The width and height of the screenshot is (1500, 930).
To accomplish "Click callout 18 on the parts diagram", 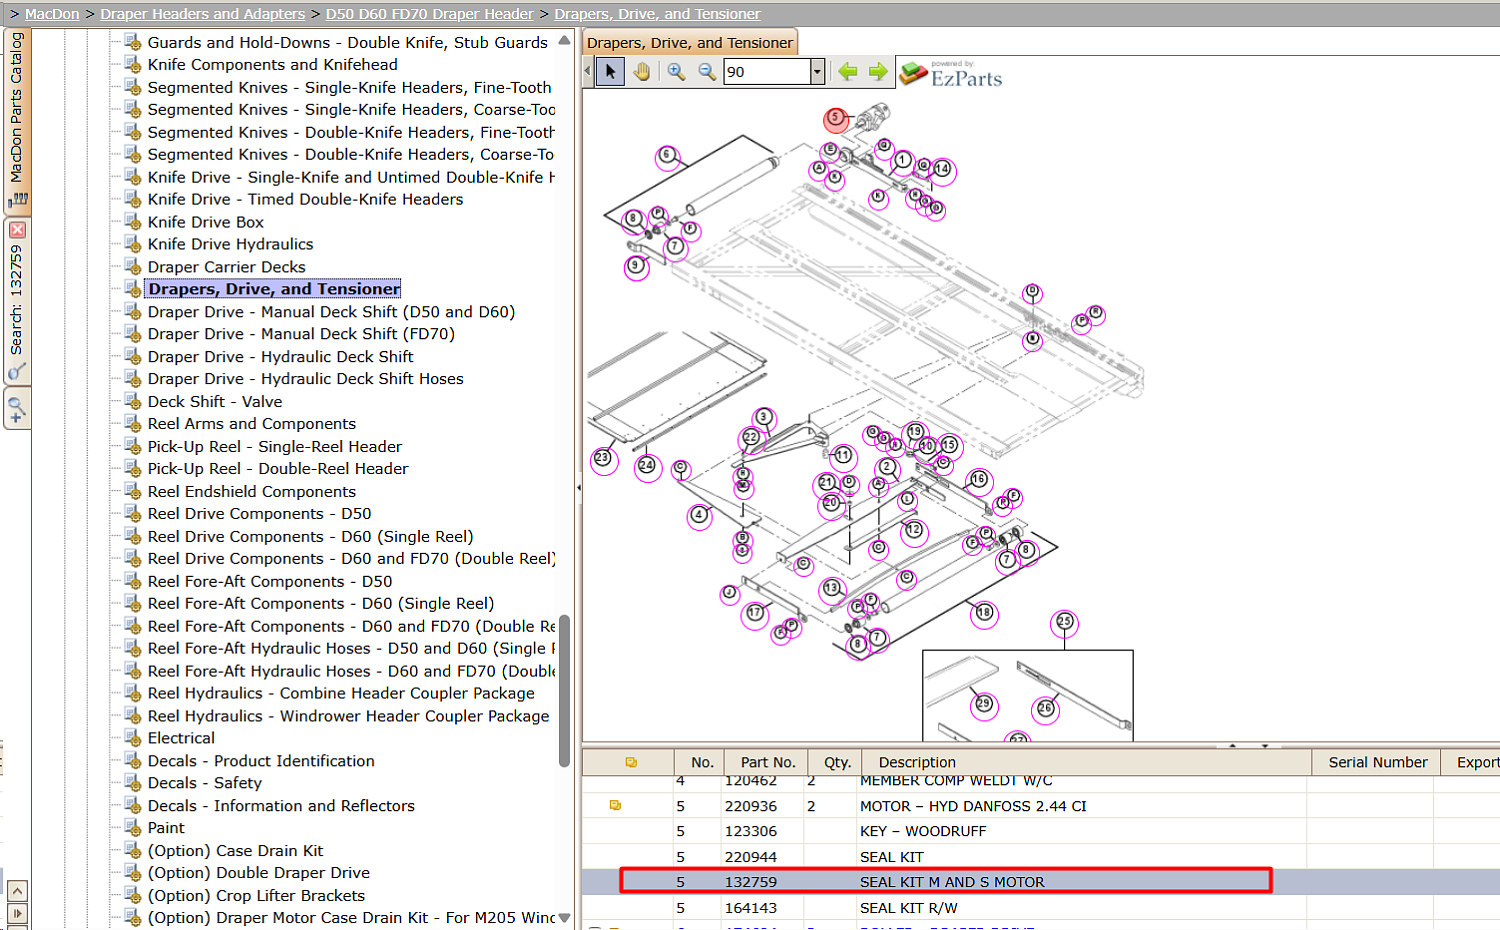I will point(984,612).
